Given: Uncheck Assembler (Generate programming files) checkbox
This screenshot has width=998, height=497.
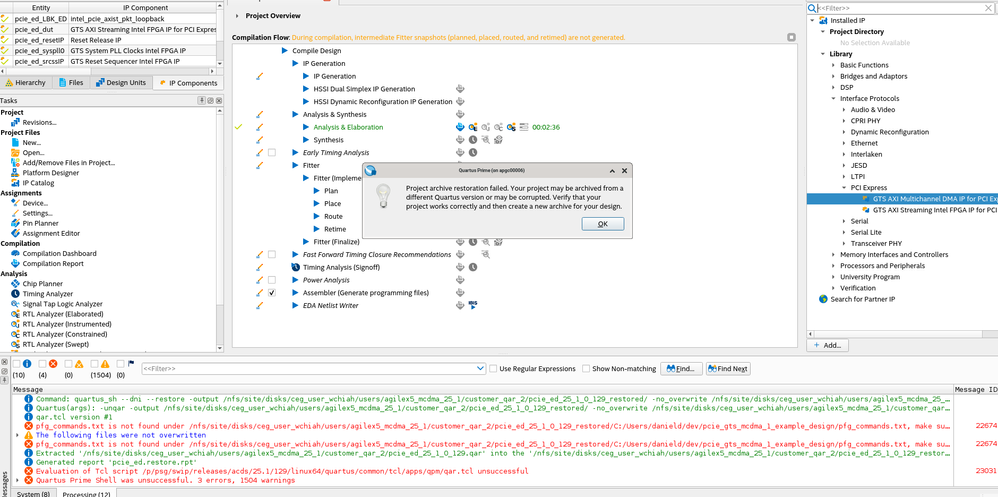Looking at the screenshot, I should [272, 293].
